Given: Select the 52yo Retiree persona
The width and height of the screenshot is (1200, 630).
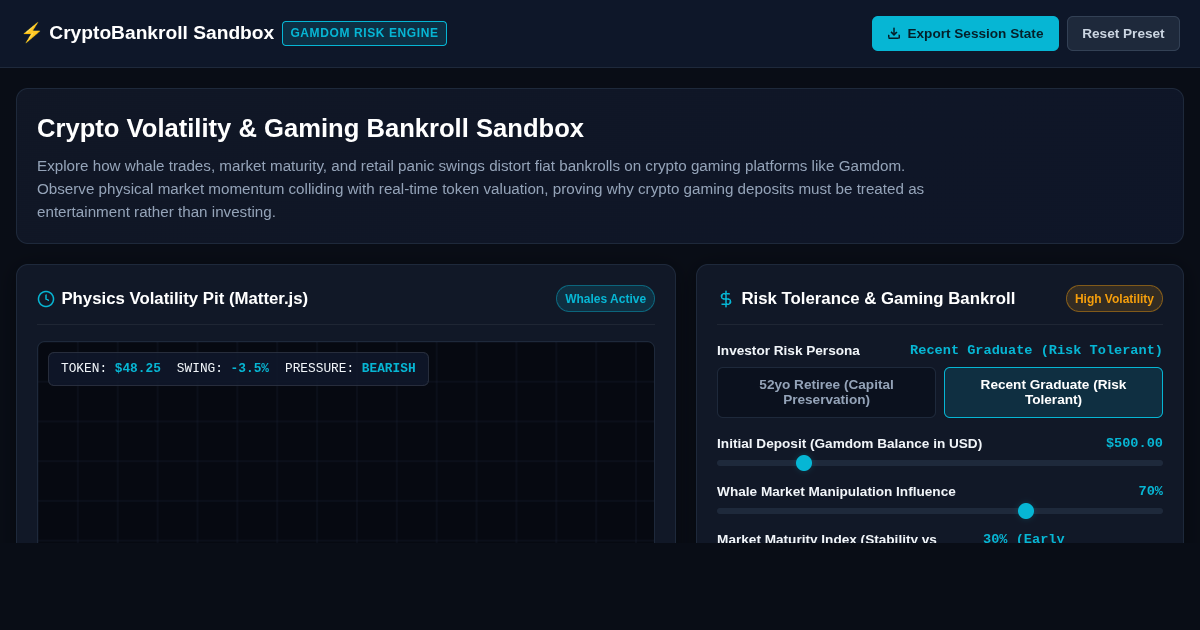Looking at the screenshot, I should [826, 392].
